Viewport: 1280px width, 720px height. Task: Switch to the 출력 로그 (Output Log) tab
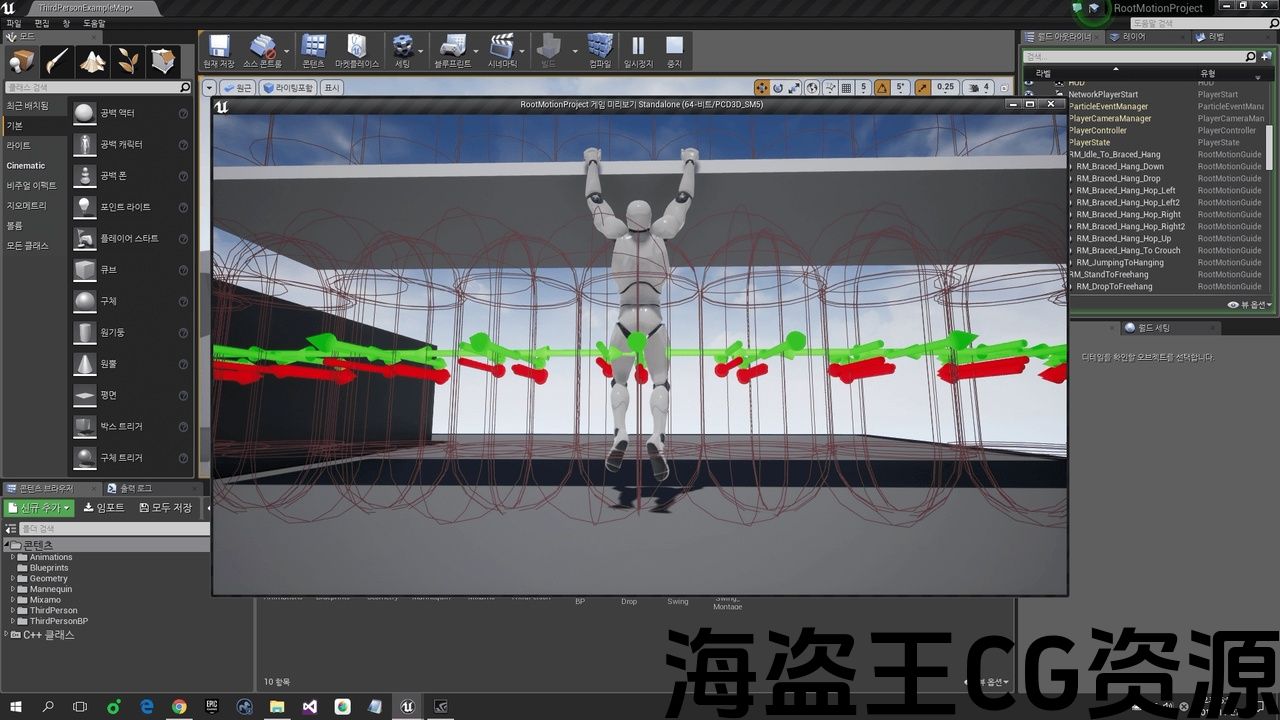point(136,488)
